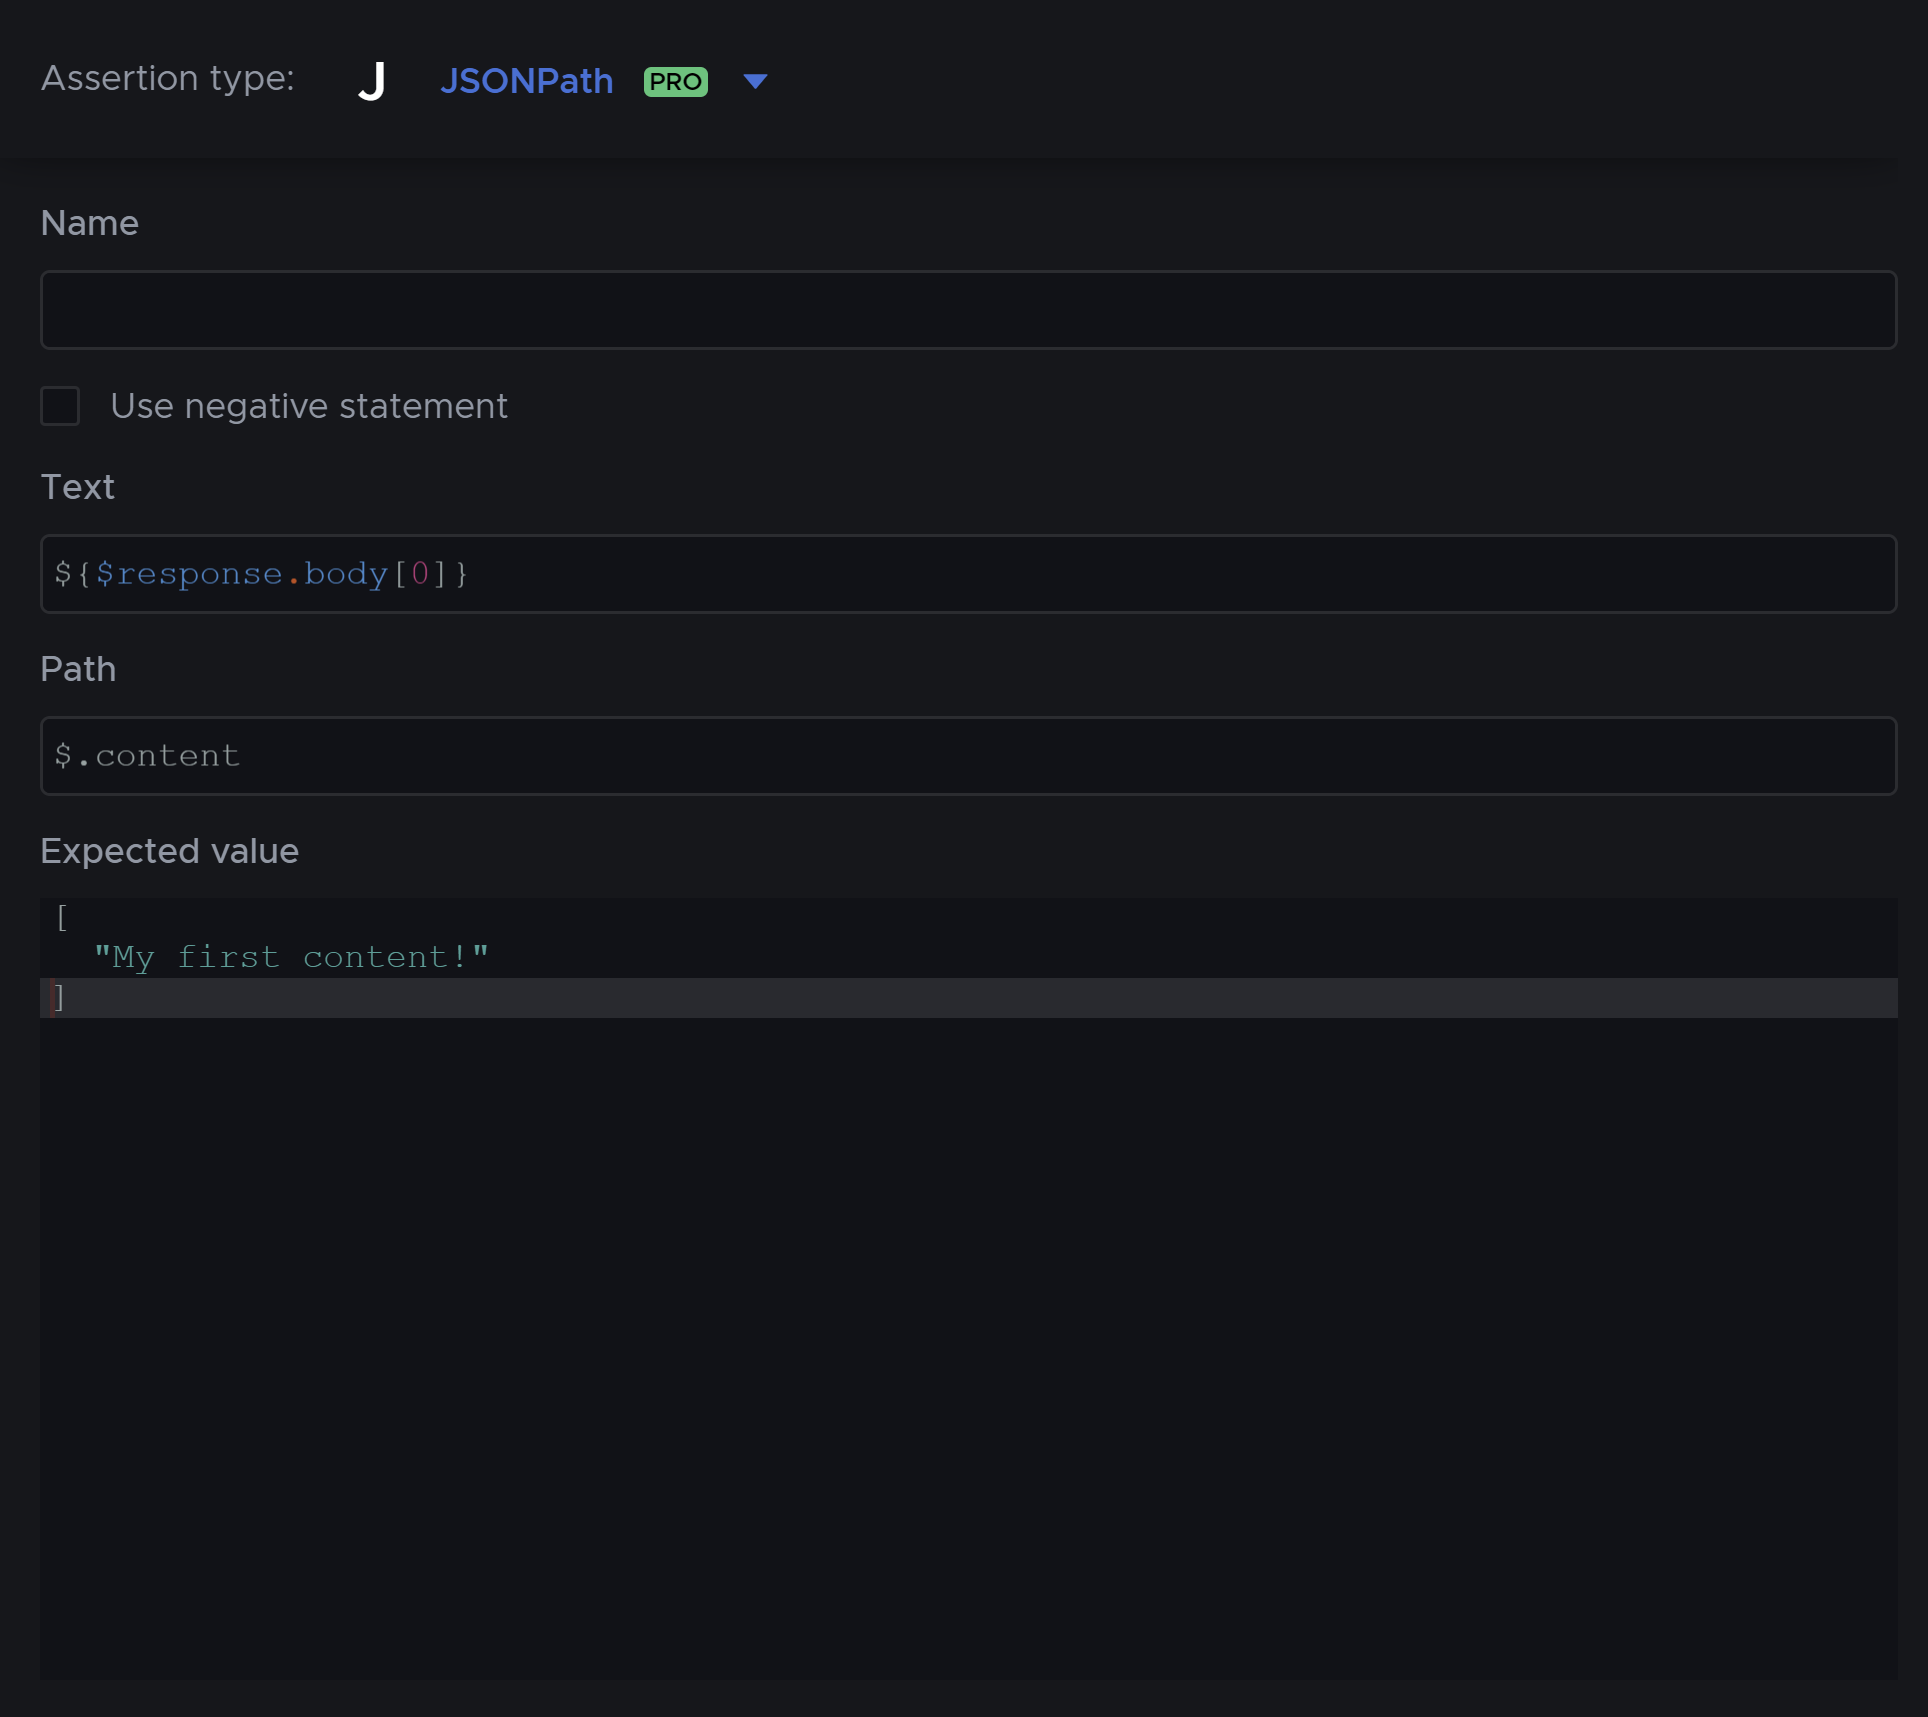Image resolution: width=1928 pixels, height=1717 pixels.
Task: Click the $response token in the Text field
Action: click(189, 574)
